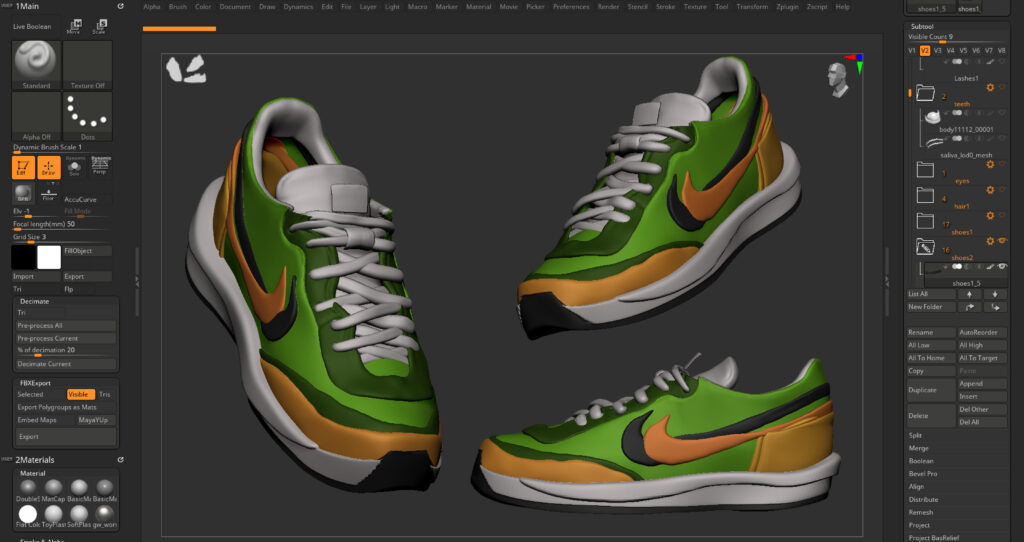1024x542 pixels.
Task: Expand the eyes folder
Action: pos(925,170)
